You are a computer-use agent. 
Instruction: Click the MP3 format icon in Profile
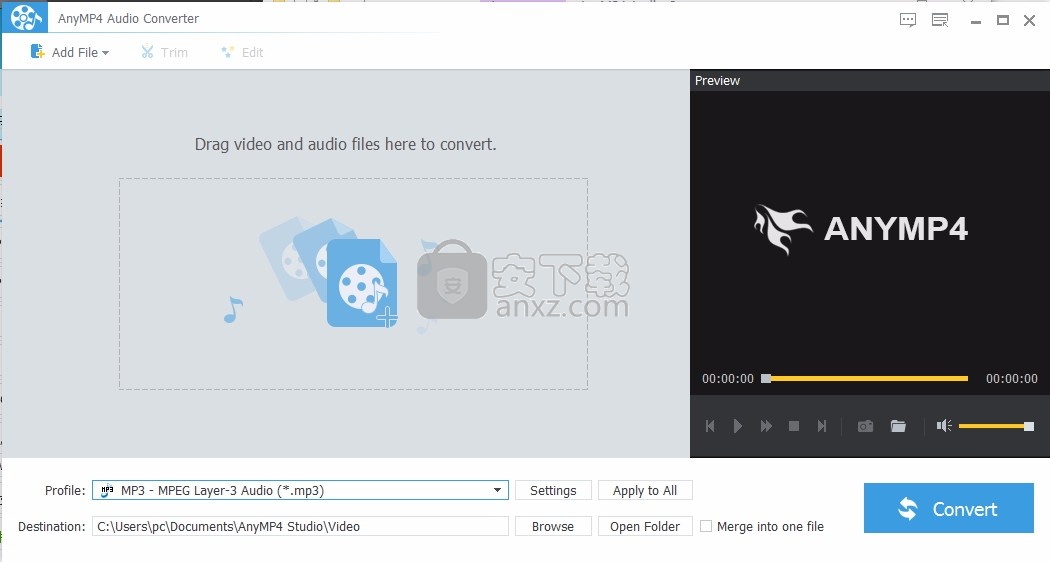pos(106,490)
